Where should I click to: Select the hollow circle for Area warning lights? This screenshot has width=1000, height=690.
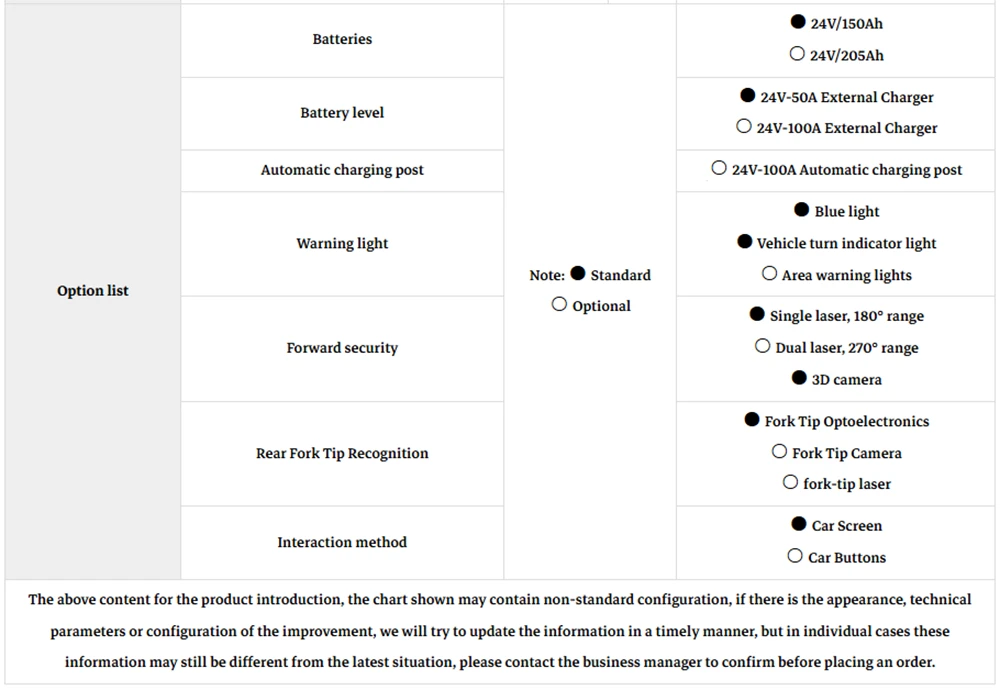(770, 273)
